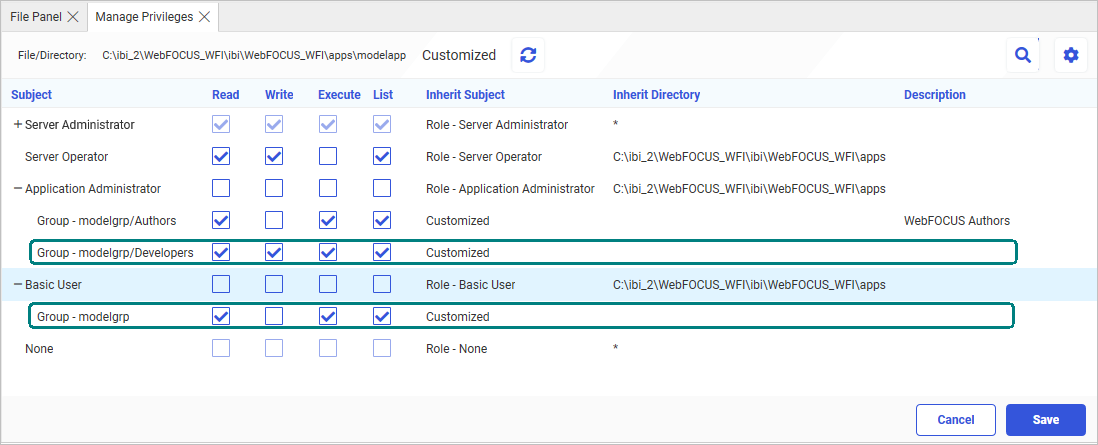Click Role - Basic User inherit text
The width and height of the screenshot is (1098, 445).
pyautogui.click(x=471, y=285)
